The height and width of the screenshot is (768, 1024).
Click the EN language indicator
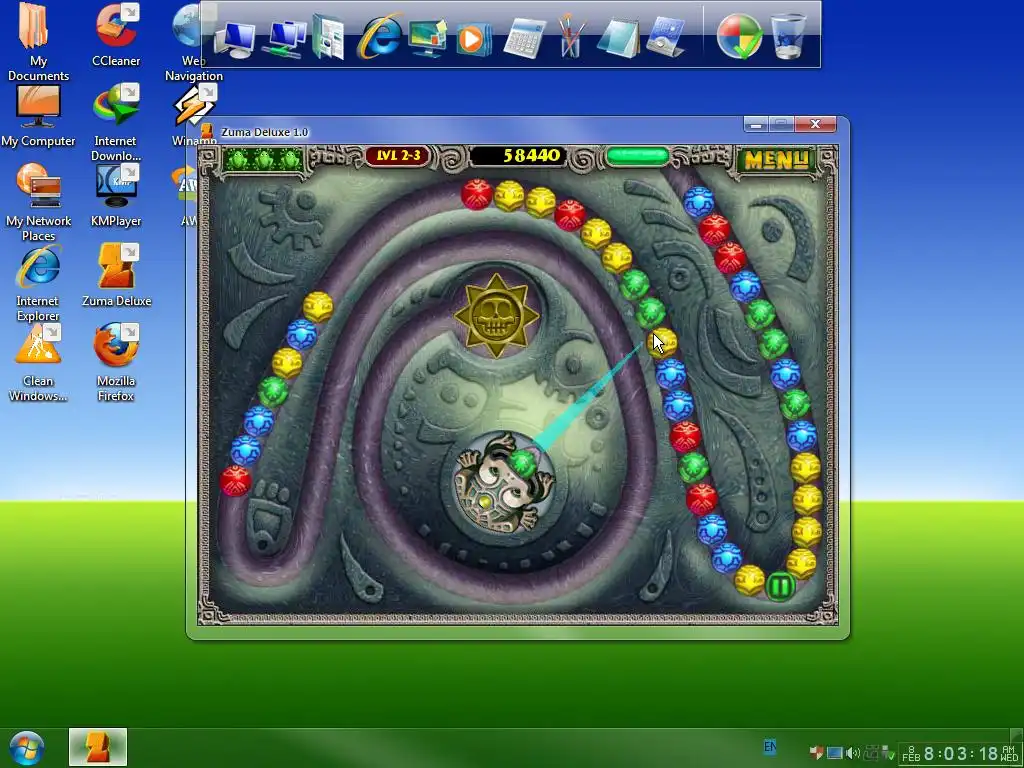(x=770, y=746)
